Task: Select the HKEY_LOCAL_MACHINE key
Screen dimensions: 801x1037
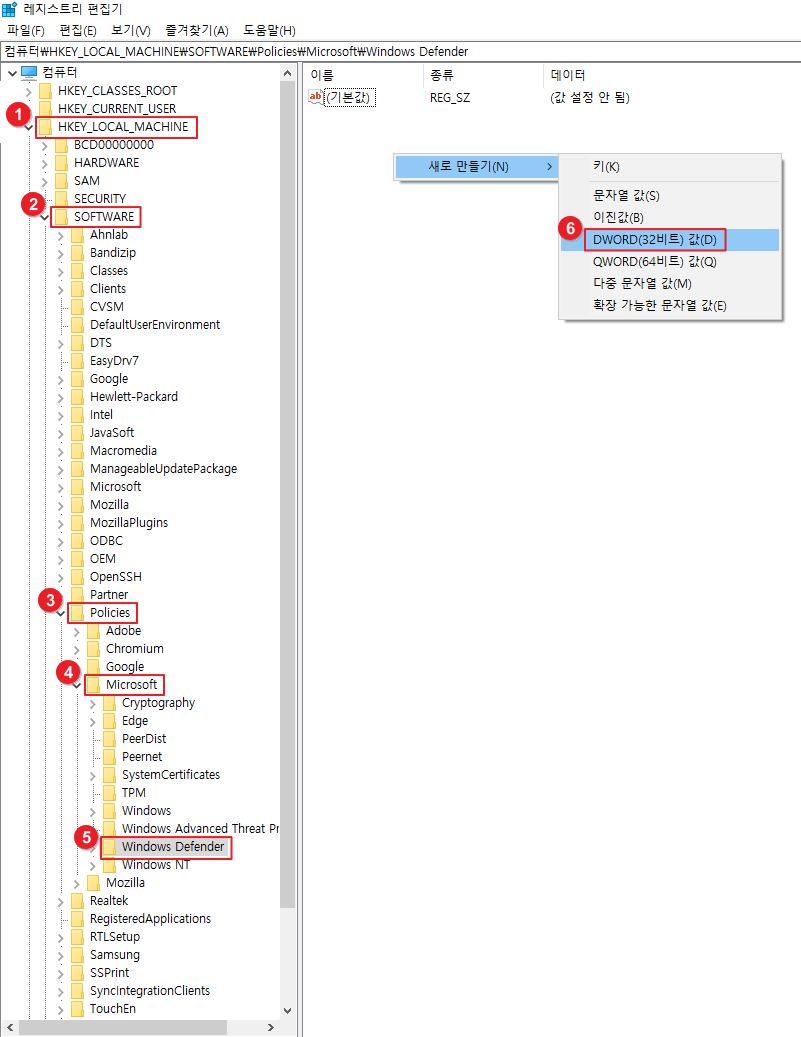Action: (x=123, y=126)
